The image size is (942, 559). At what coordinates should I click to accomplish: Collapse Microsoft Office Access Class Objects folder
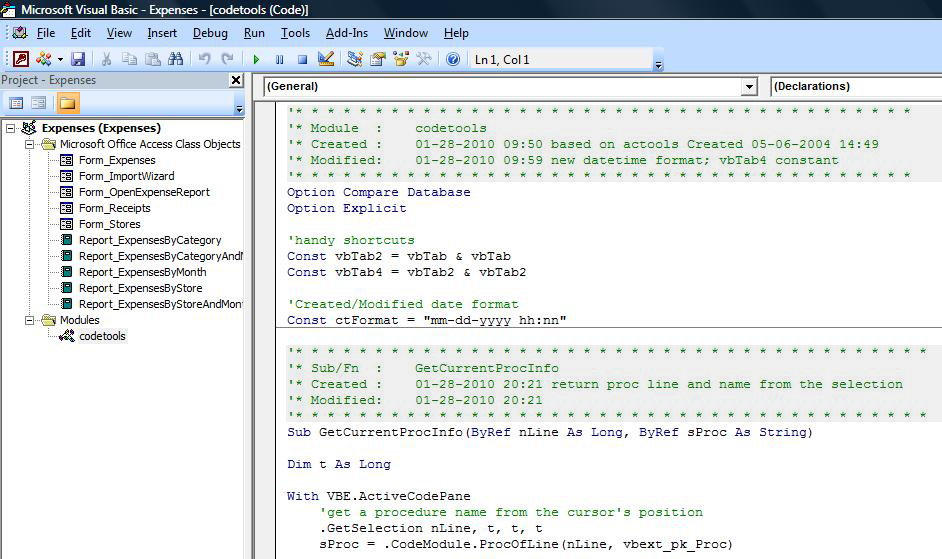29,144
